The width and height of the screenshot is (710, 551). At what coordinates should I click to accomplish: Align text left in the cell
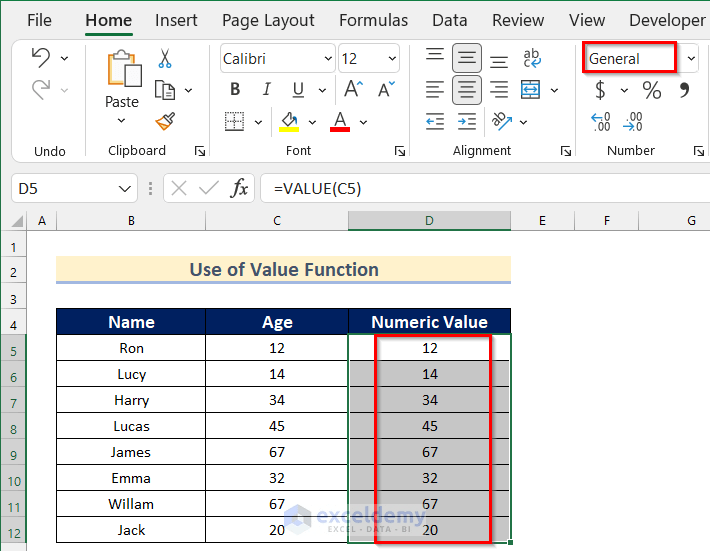pos(435,90)
